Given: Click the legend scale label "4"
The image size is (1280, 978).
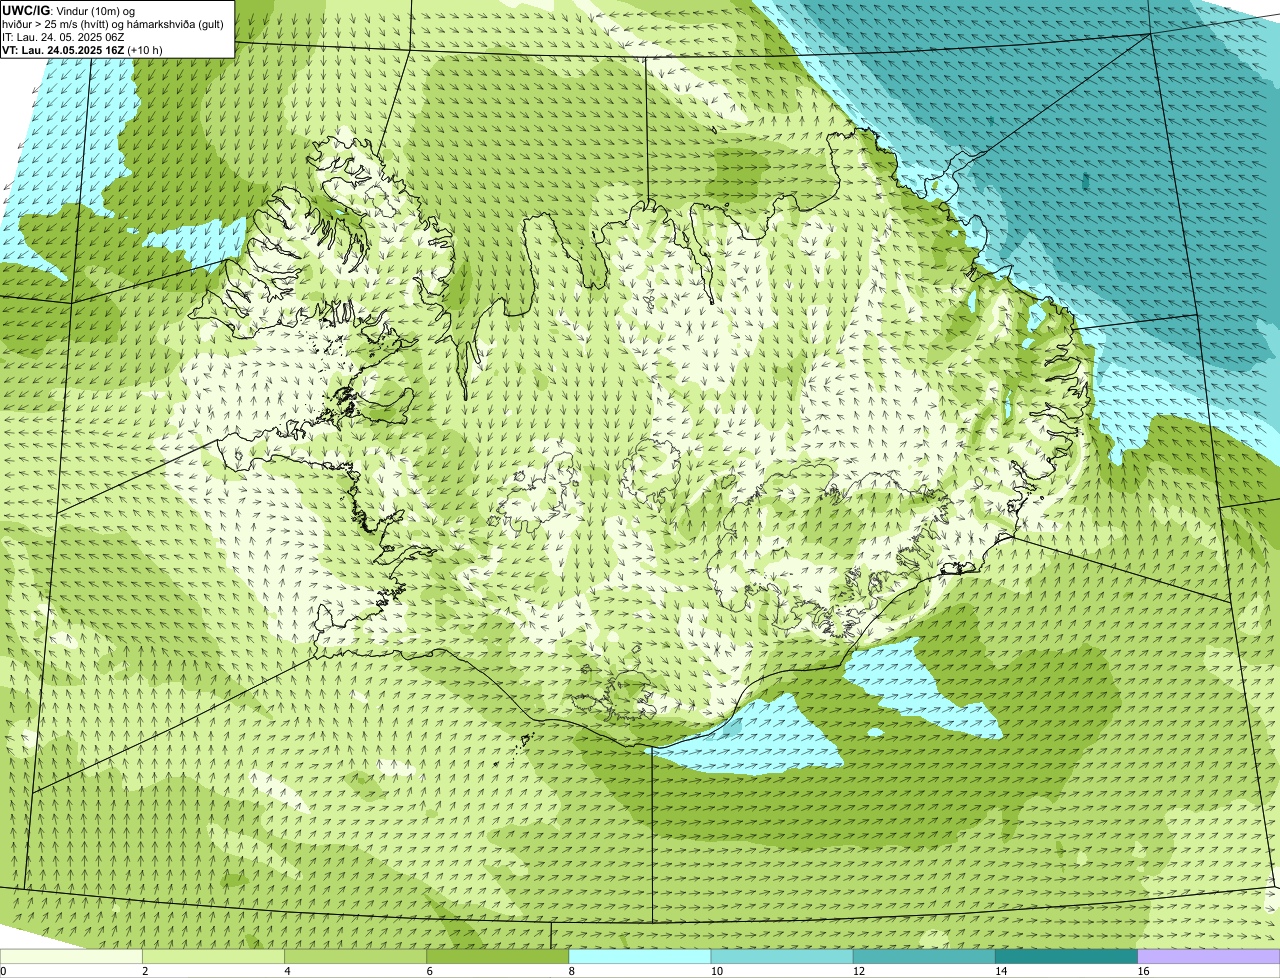Looking at the screenshot, I should pos(287,971).
